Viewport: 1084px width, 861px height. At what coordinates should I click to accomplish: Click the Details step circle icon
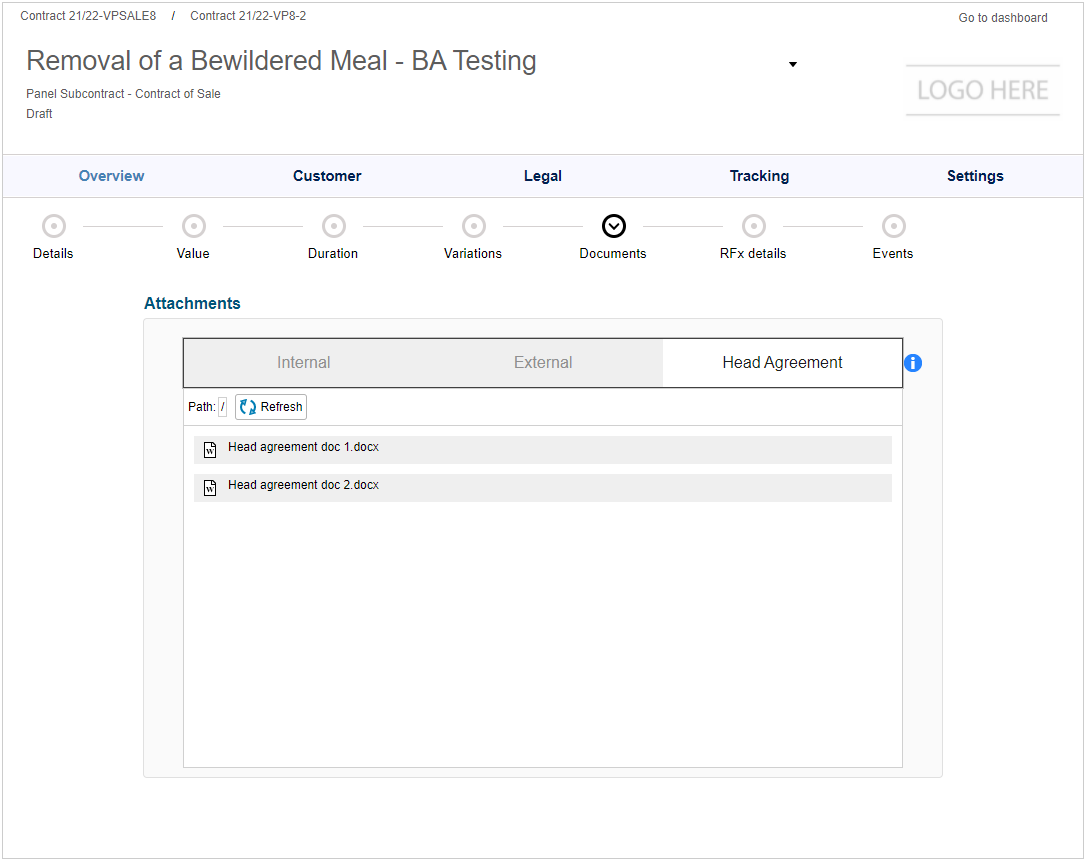(54, 226)
